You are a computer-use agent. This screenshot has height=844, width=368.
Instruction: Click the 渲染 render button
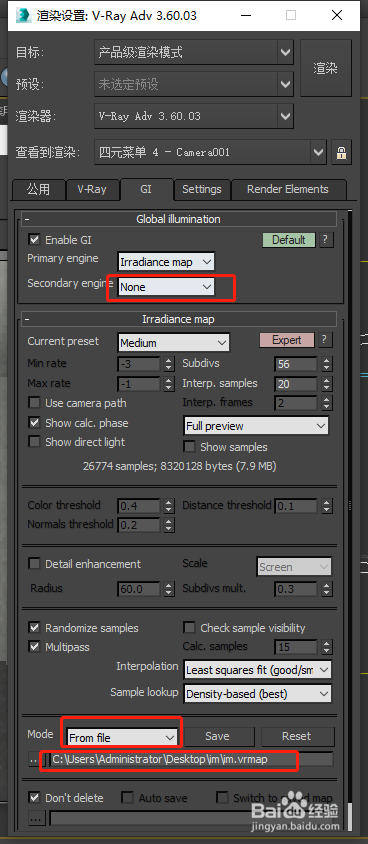(325, 68)
